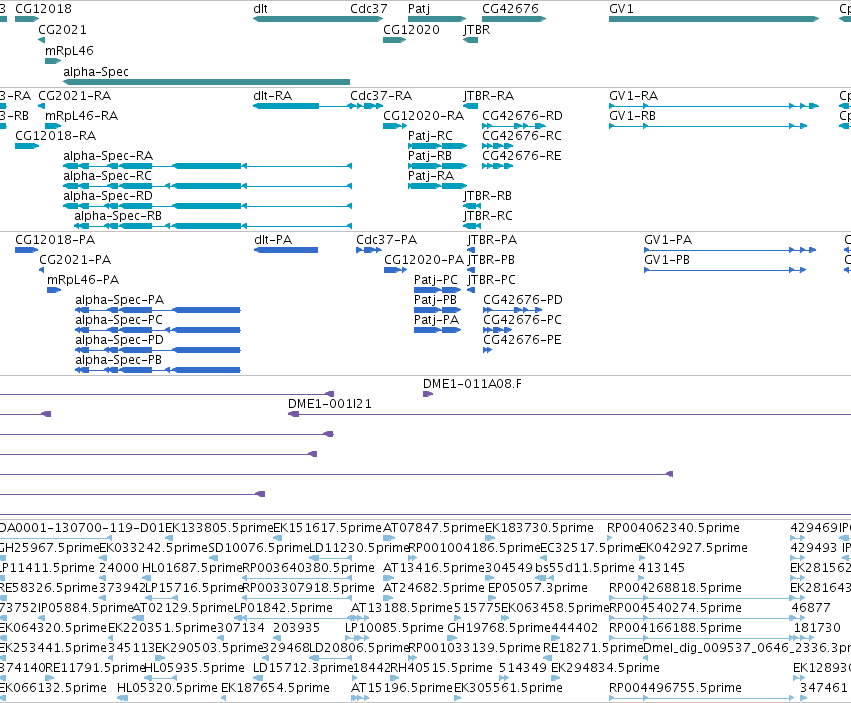Select EST RP004062340.5prime label
The width and height of the screenshot is (851, 703).
[x=673, y=528]
